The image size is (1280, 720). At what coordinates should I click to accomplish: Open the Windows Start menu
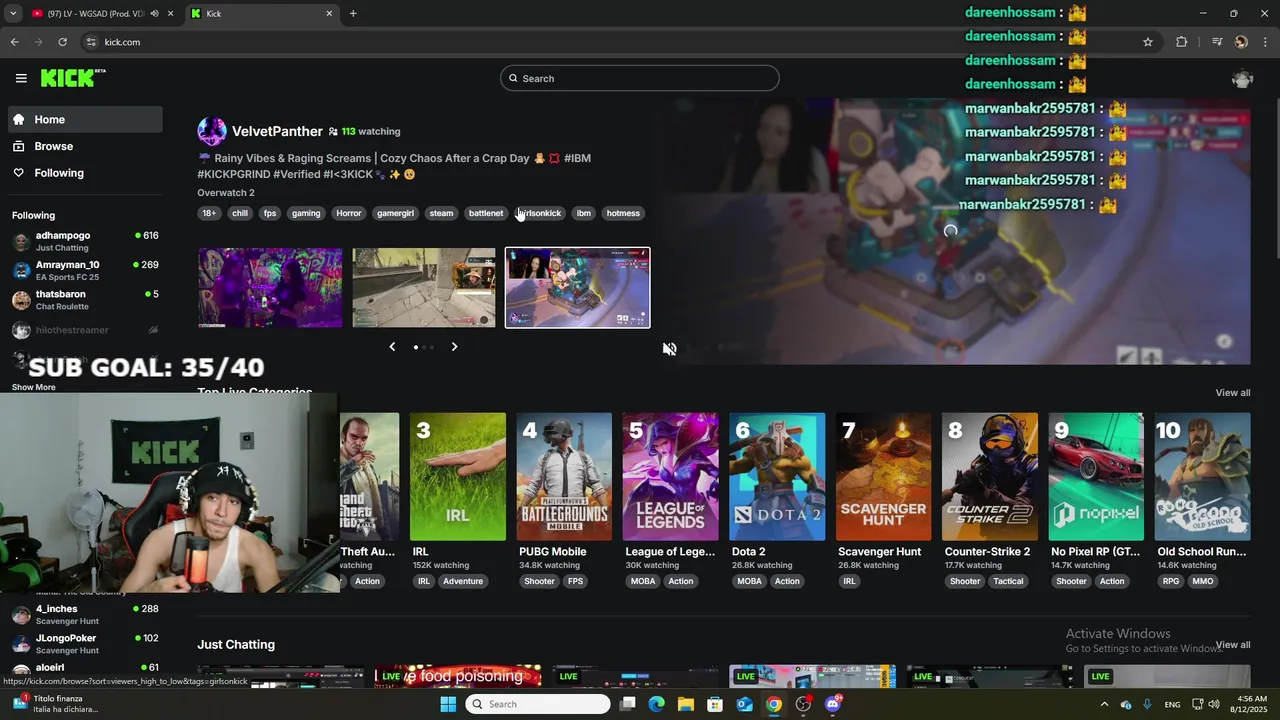tap(448, 704)
